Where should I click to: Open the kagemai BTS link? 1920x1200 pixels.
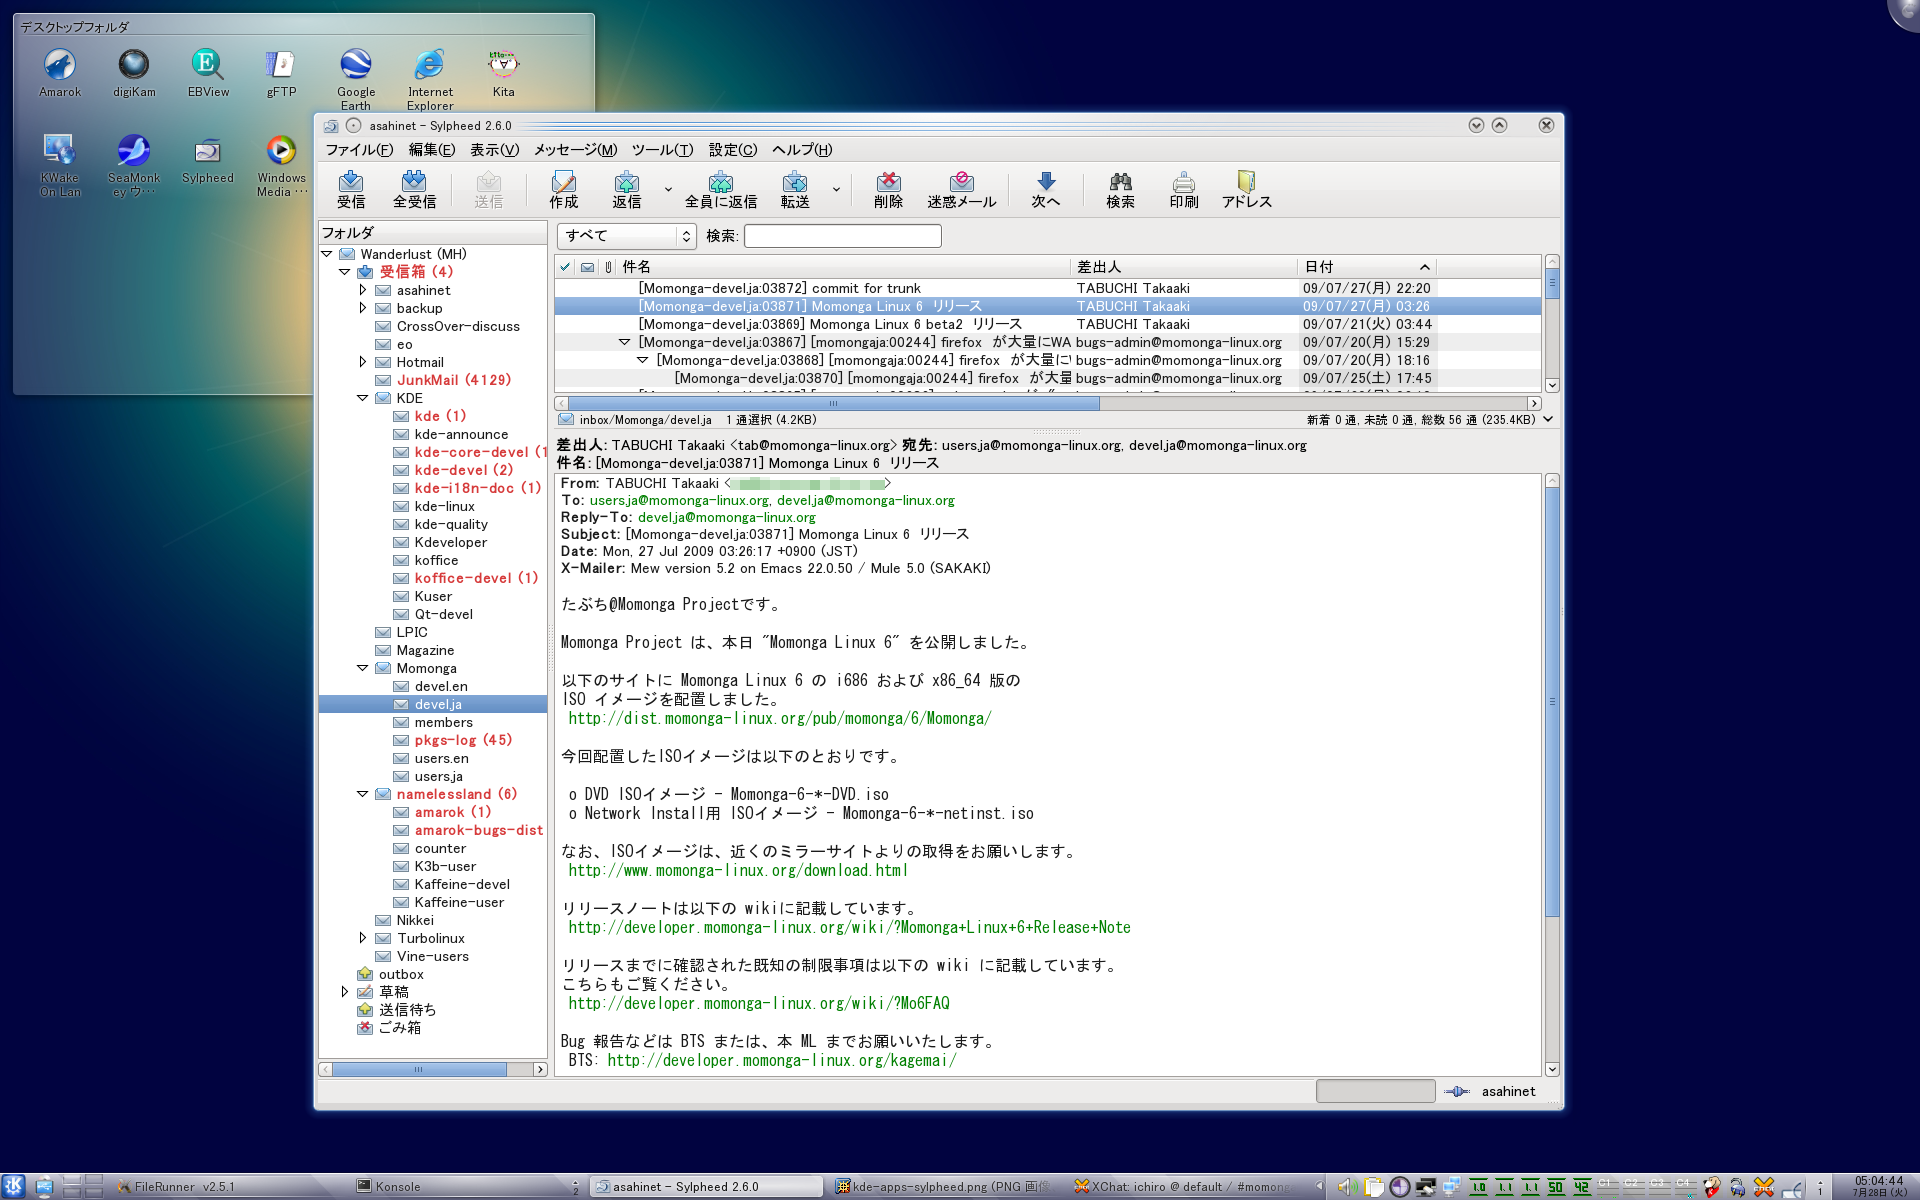(782, 1061)
